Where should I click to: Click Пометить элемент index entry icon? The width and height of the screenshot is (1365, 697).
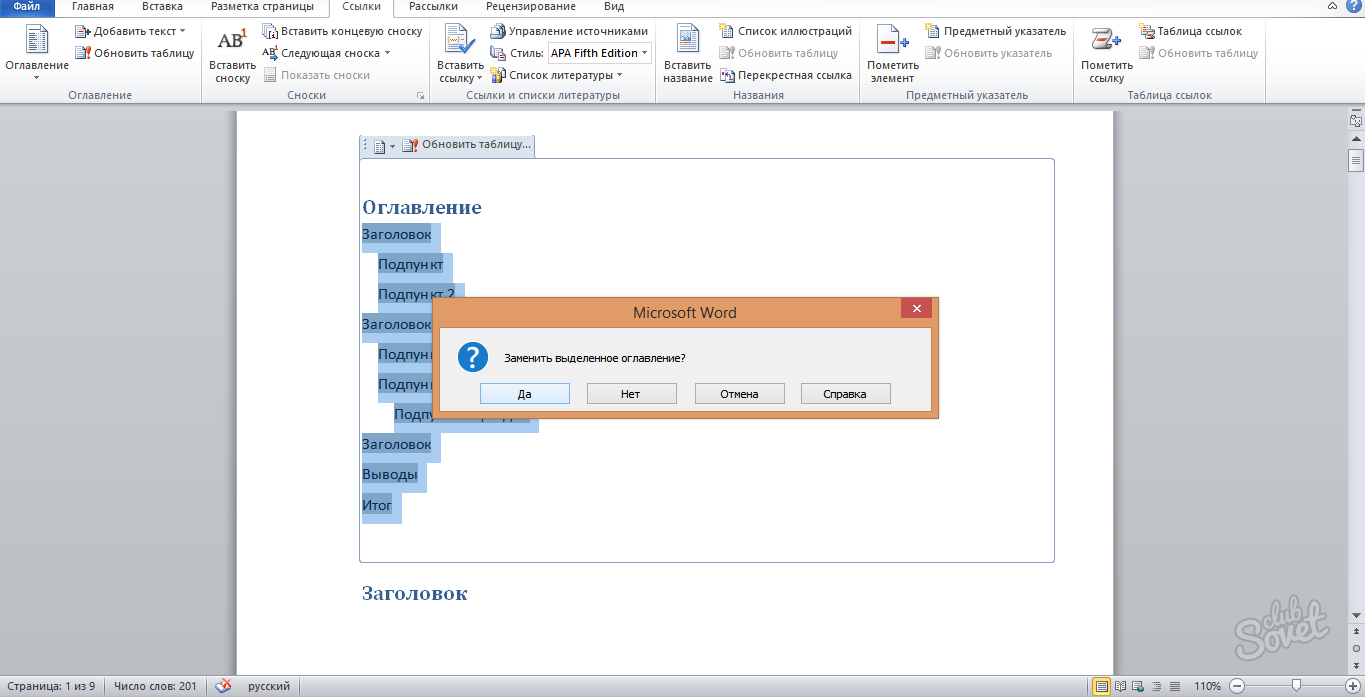click(891, 41)
